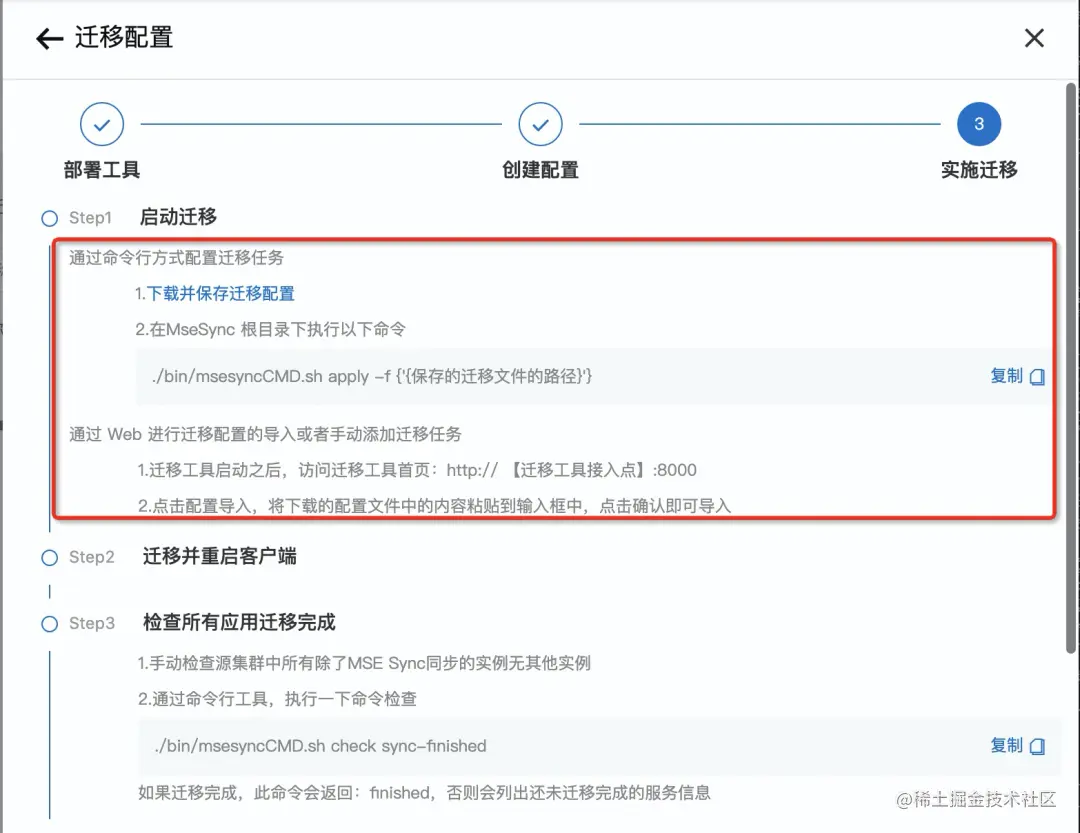Click copy icon beside check sync-finished command
The height and width of the screenshot is (833, 1080).
click(x=1037, y=746)
